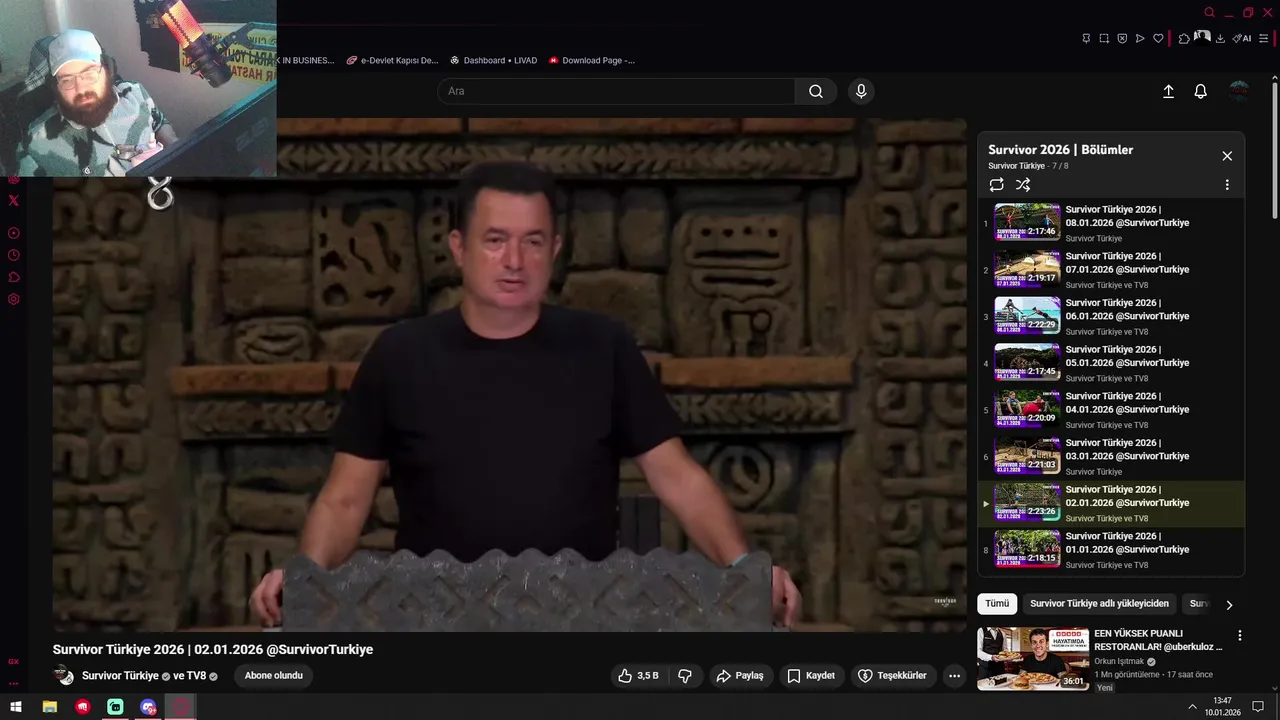Open YouTube account avatar menu
Image resolution: width=1280 pixels, height=720 pixels.
pyautogui.click(x=1239, y=91)
